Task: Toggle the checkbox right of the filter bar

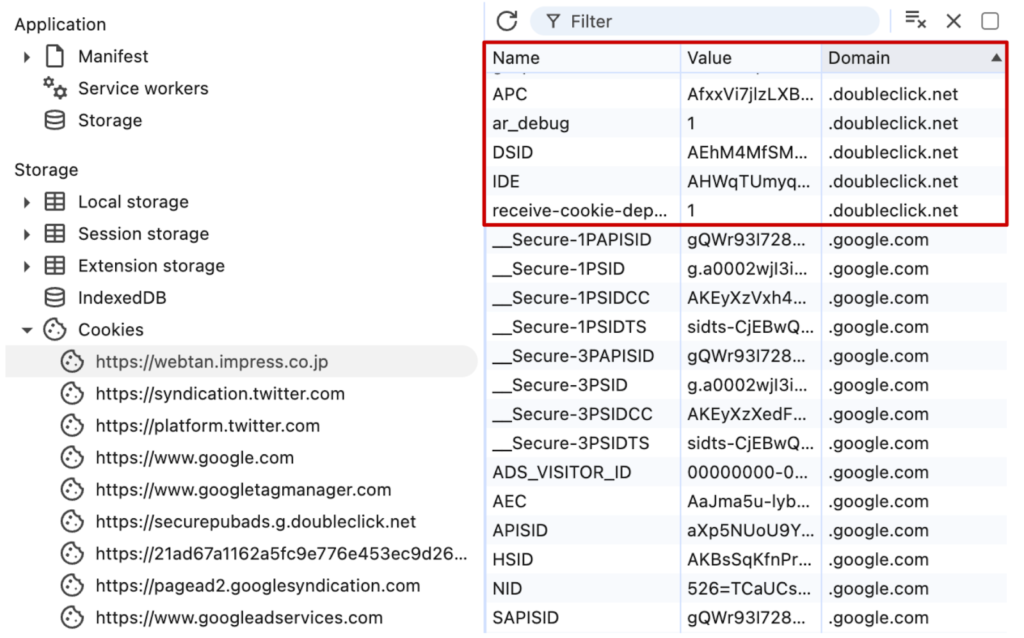Action: coord(990,21)
